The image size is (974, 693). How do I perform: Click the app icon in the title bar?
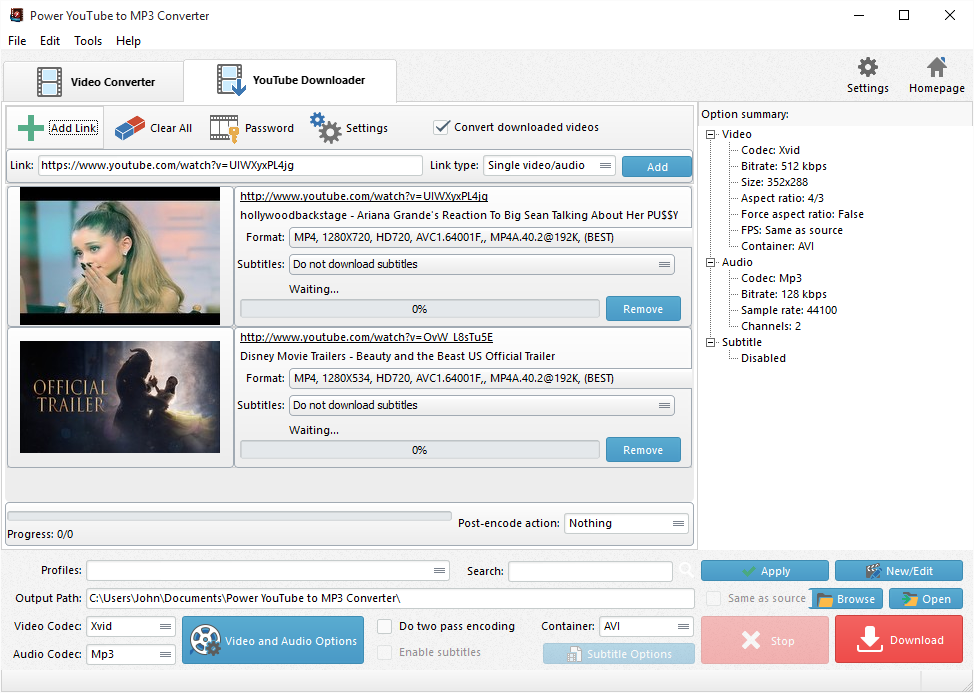coord(17,15)
